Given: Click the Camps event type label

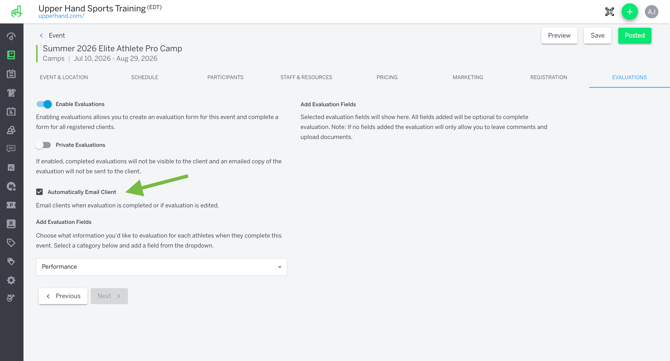Looking at the screenshot, I should [53, 59].
